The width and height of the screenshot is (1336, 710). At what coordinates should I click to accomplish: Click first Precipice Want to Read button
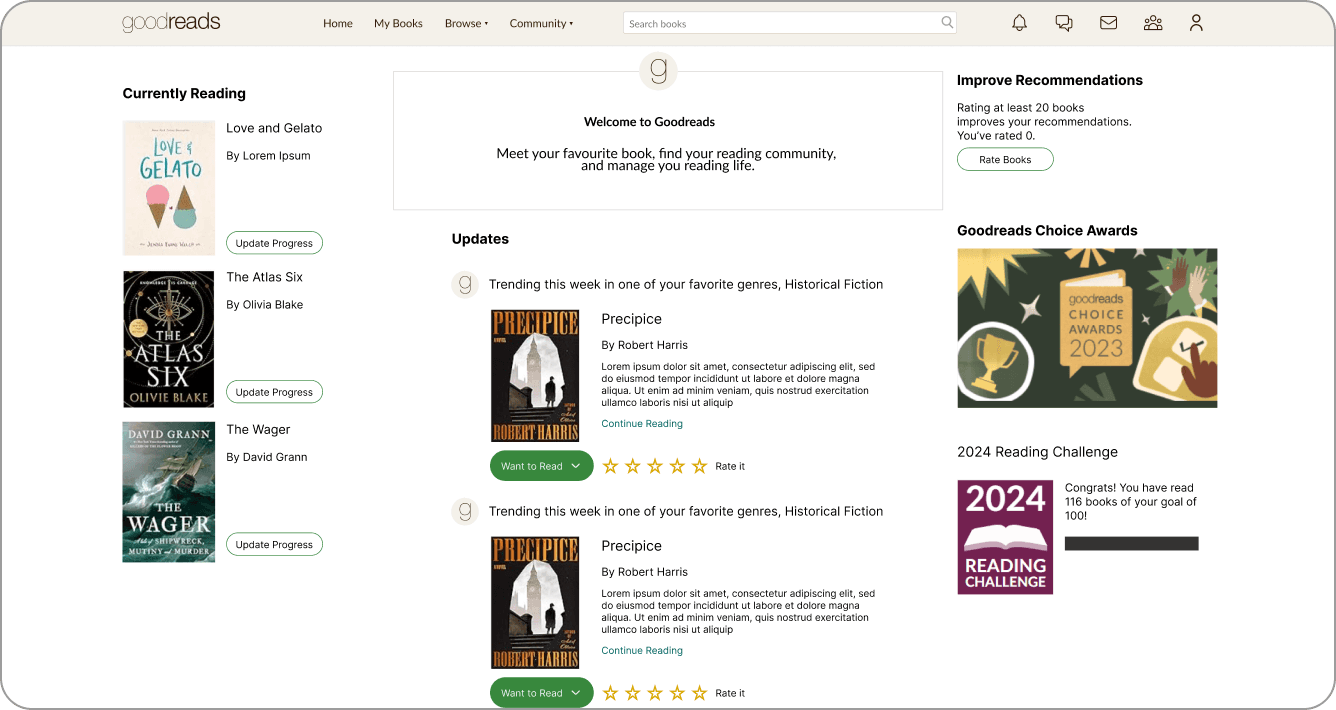pos(541,466)
